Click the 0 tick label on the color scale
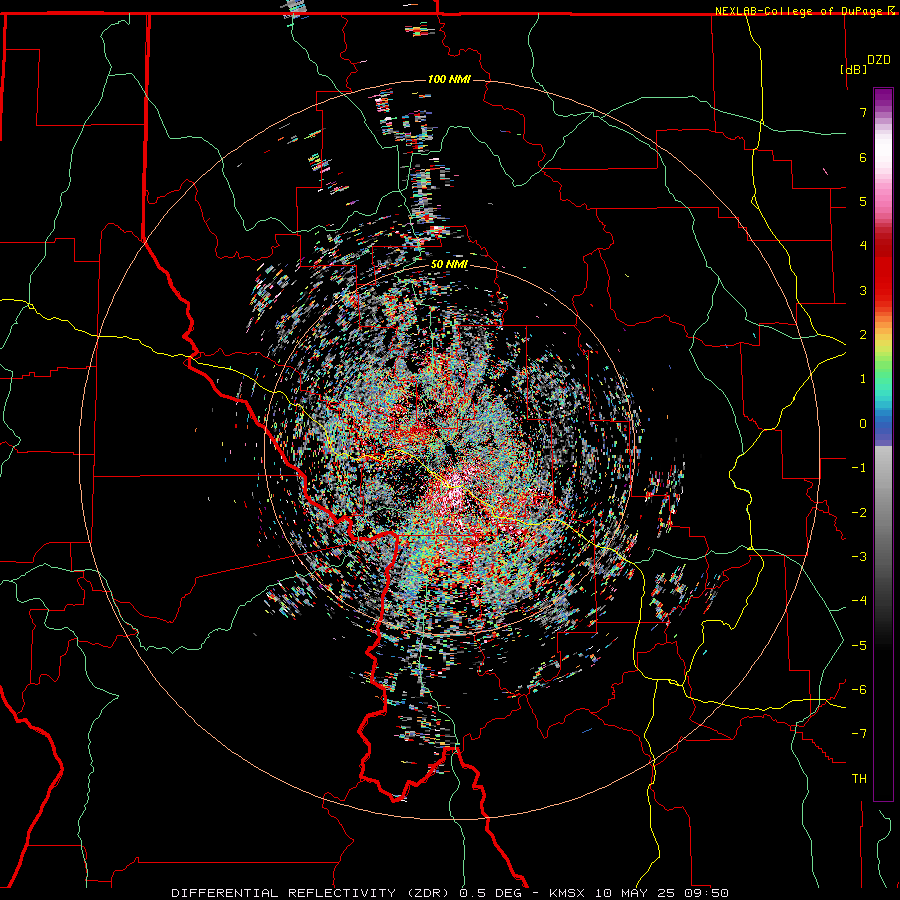Image resolution: width=900 pixels, height=900 pixels. (863, 424)
